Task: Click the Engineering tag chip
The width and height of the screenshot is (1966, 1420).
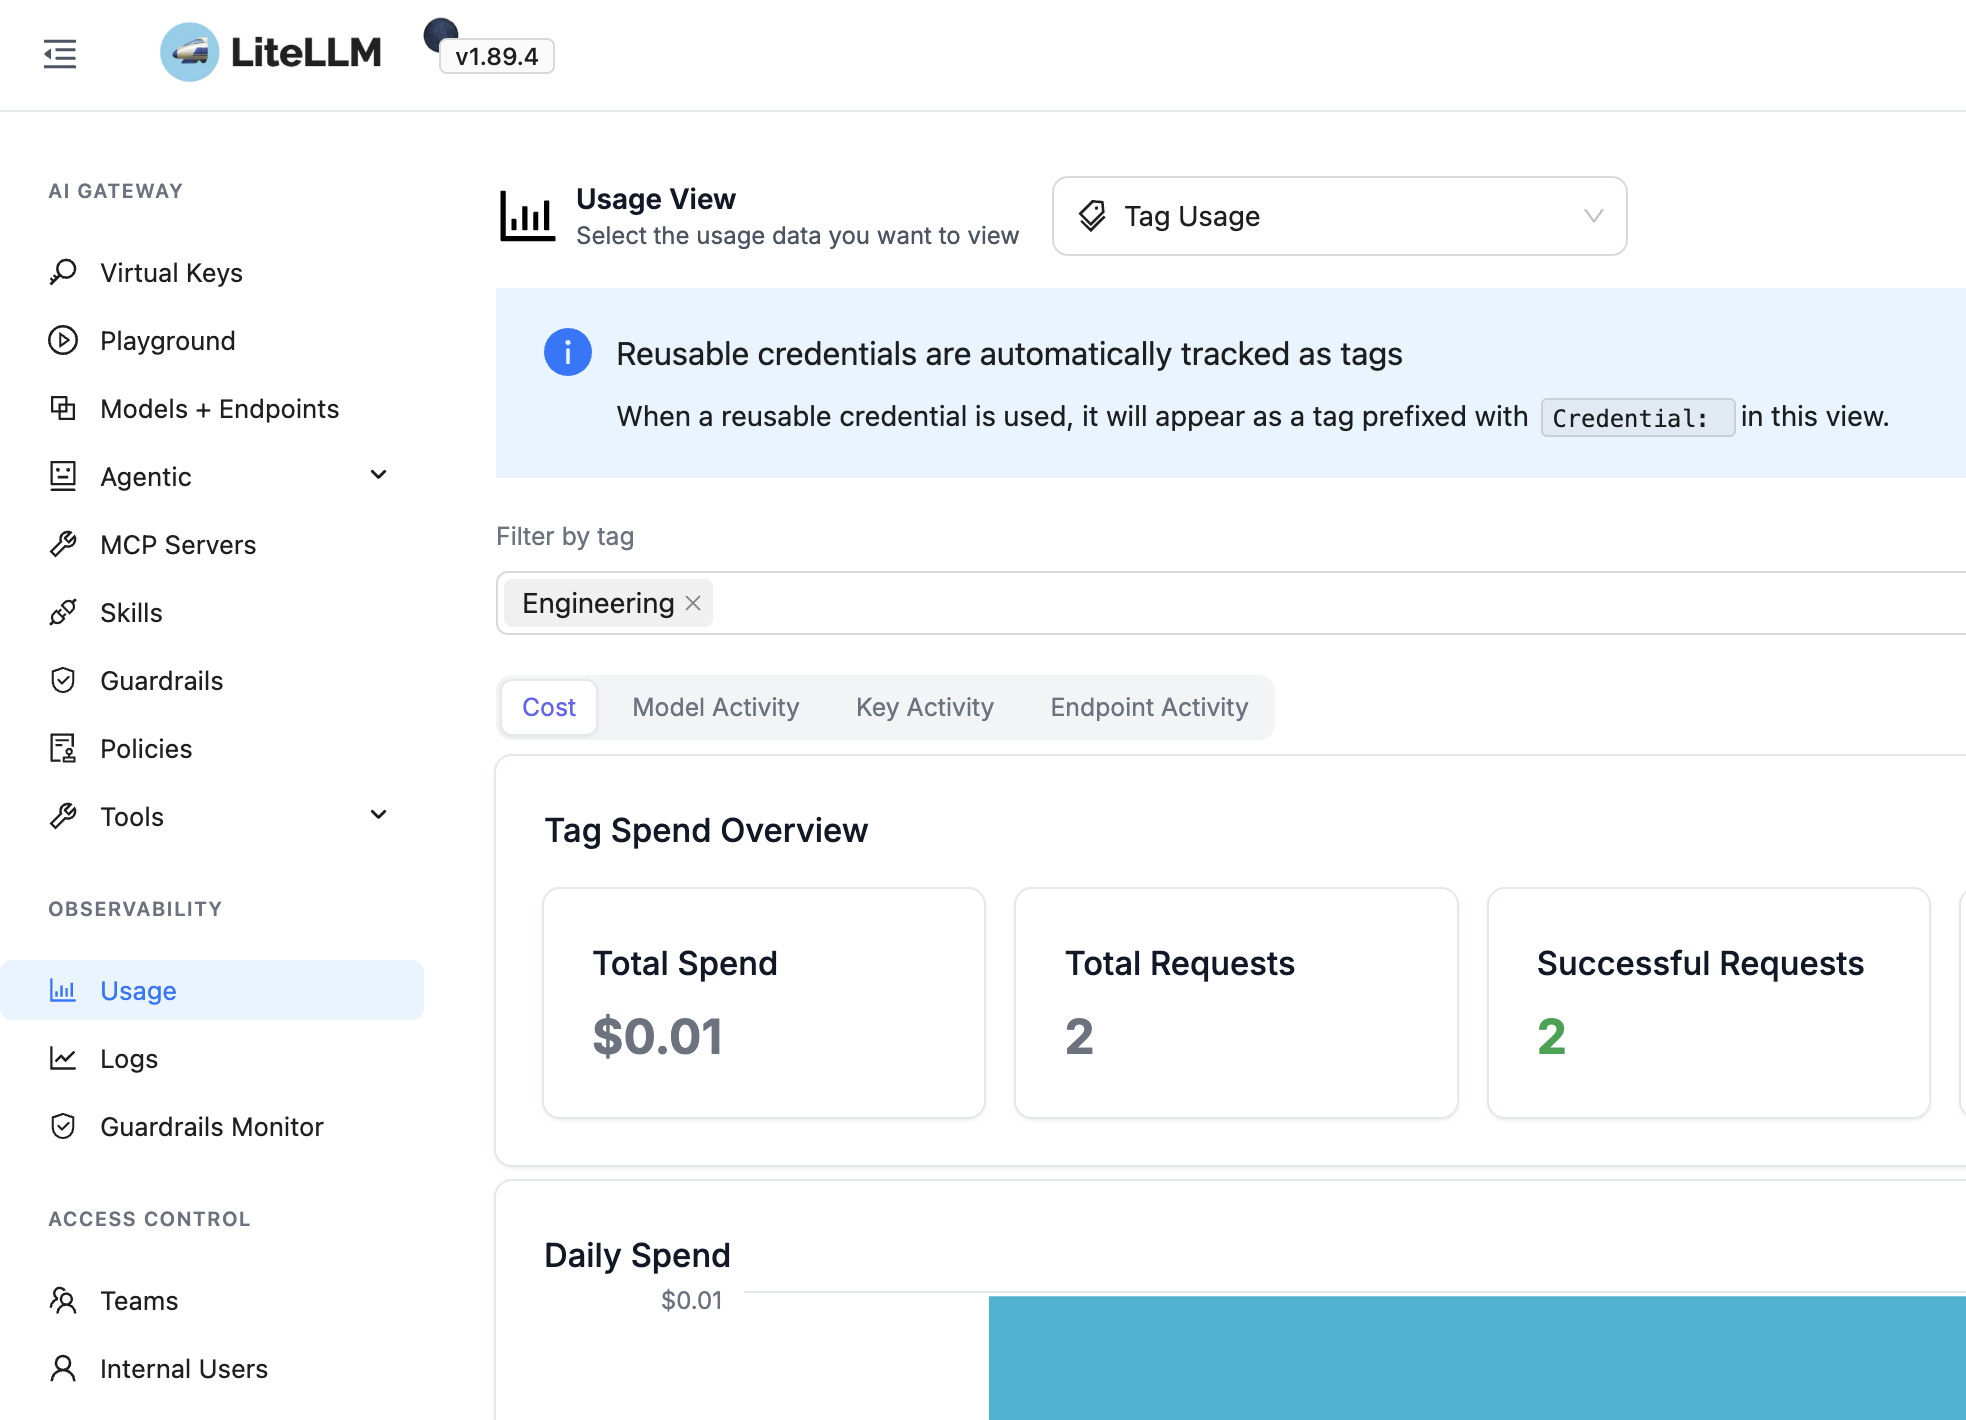Action: pos(608,603)
